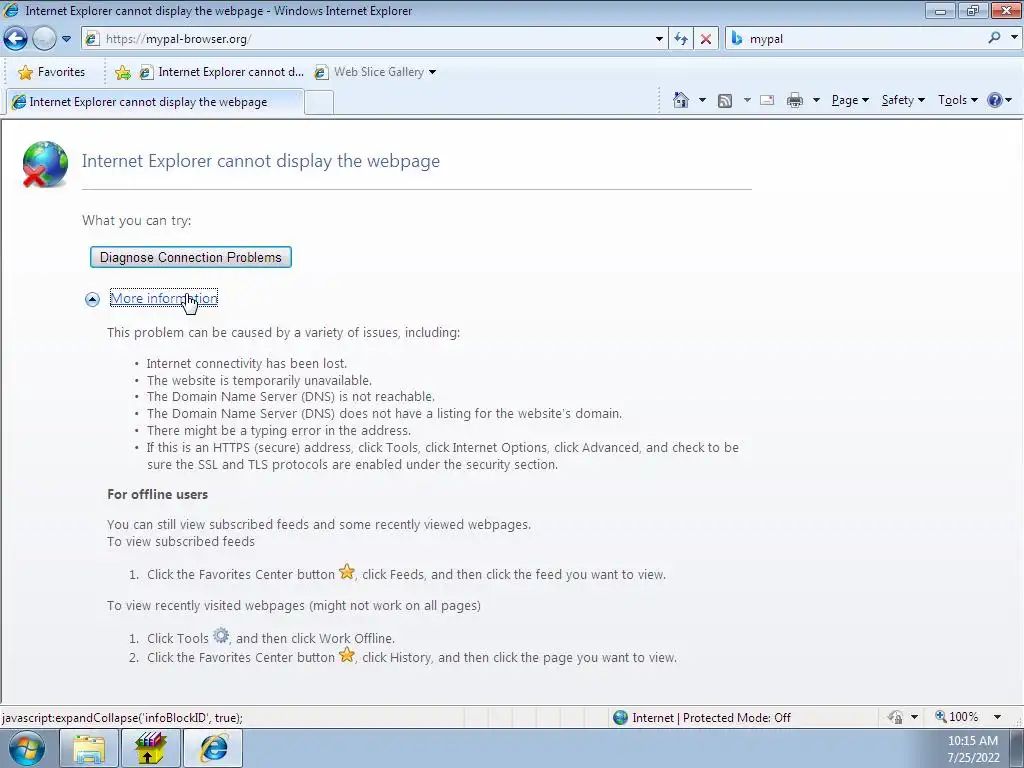Viewport: 1024px width, 768px height.
Task: Expand the feeds dropdown arrow
Action: pos(746,100)
